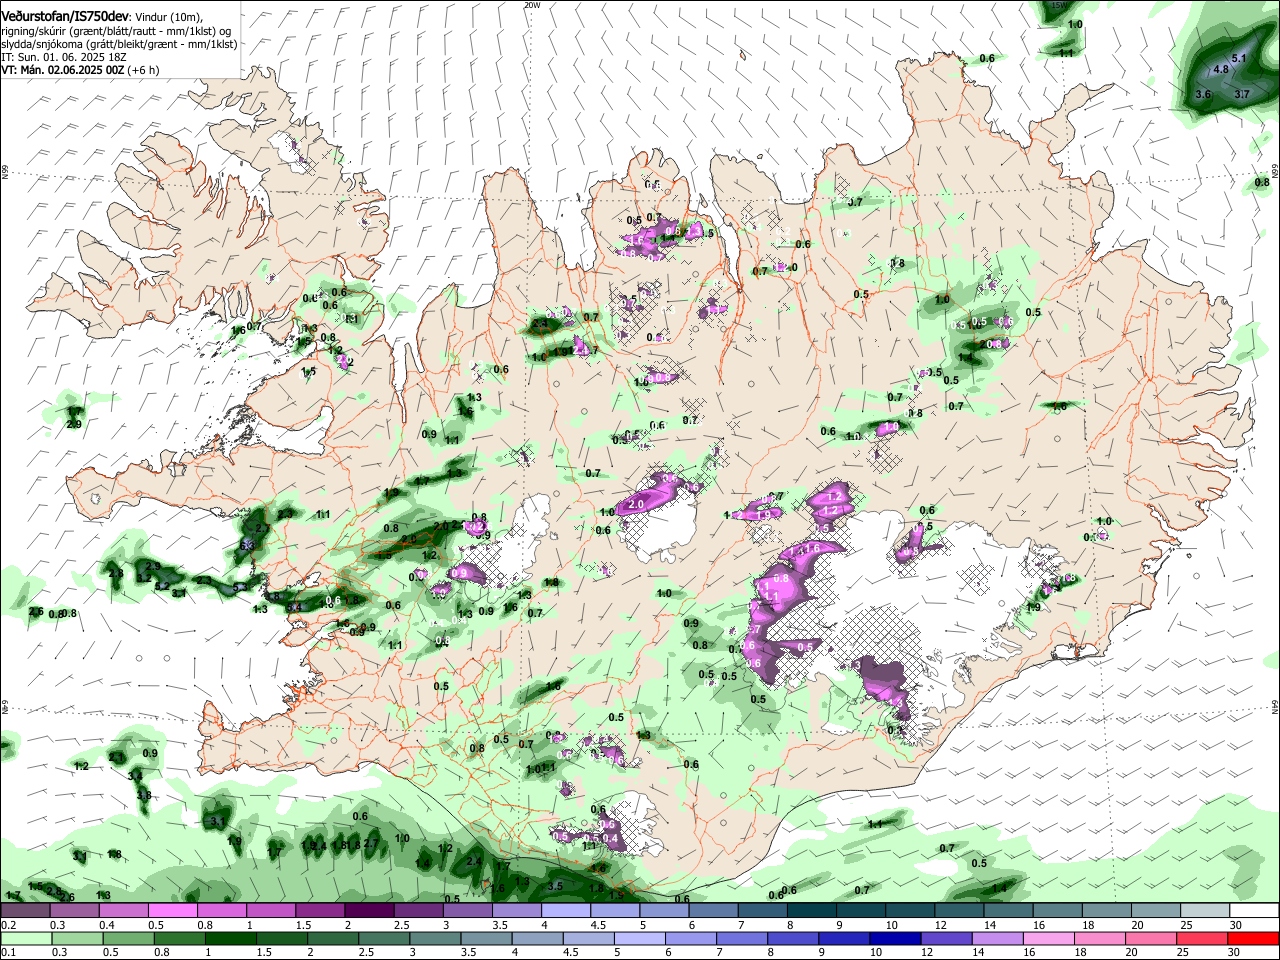Click the 'slydda/snjókoma' legend description line
1280x960 pixels.
[119, 44]
